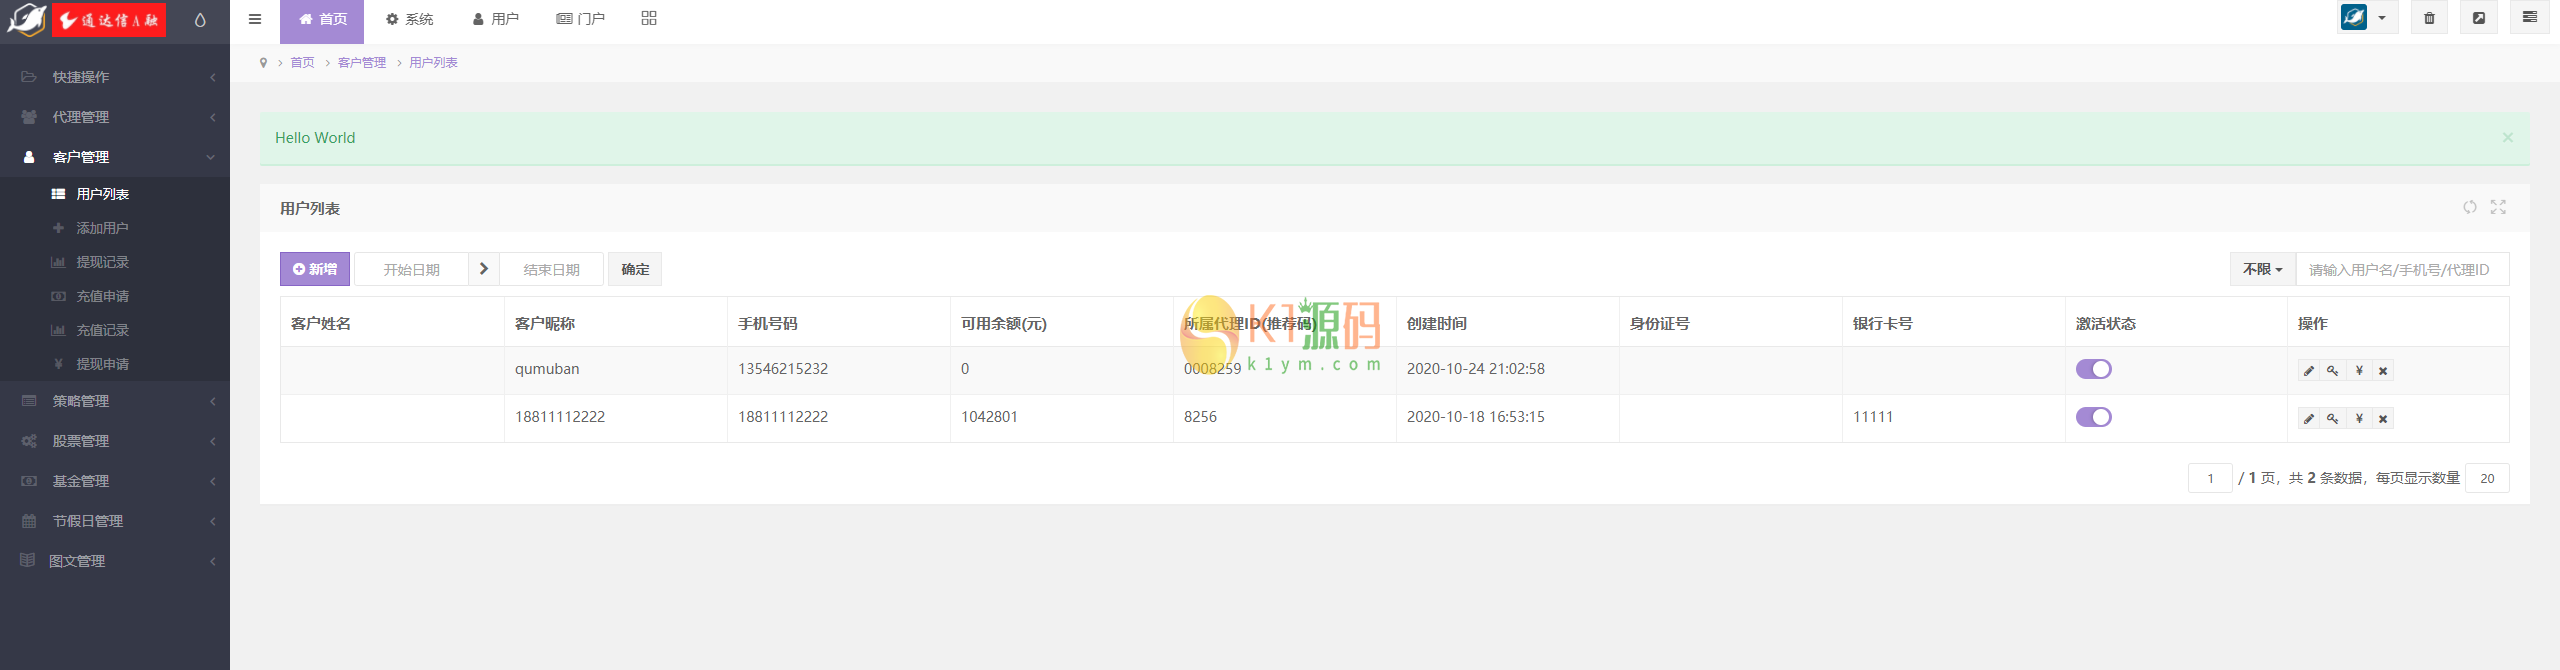The image size is (2560, 670).
Task: Click the fullscreen expand icon in panel header
Action: [x=2498, y=207]
